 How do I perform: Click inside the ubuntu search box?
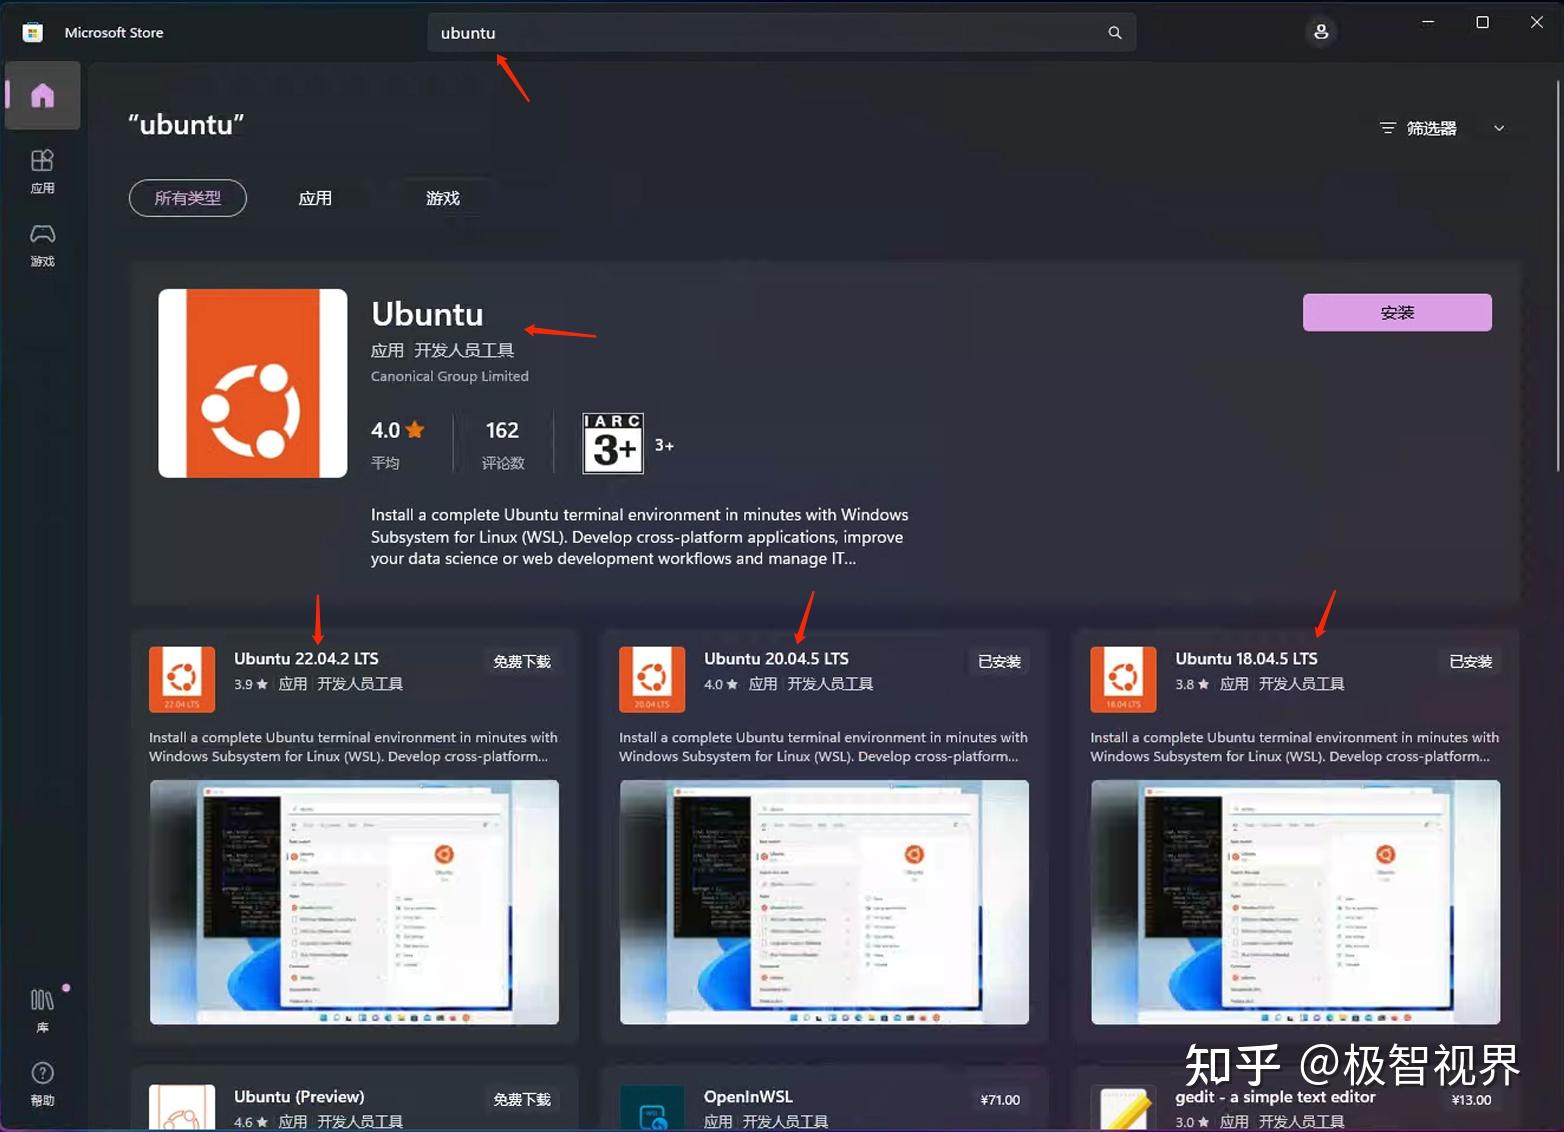tap(700, 32)
